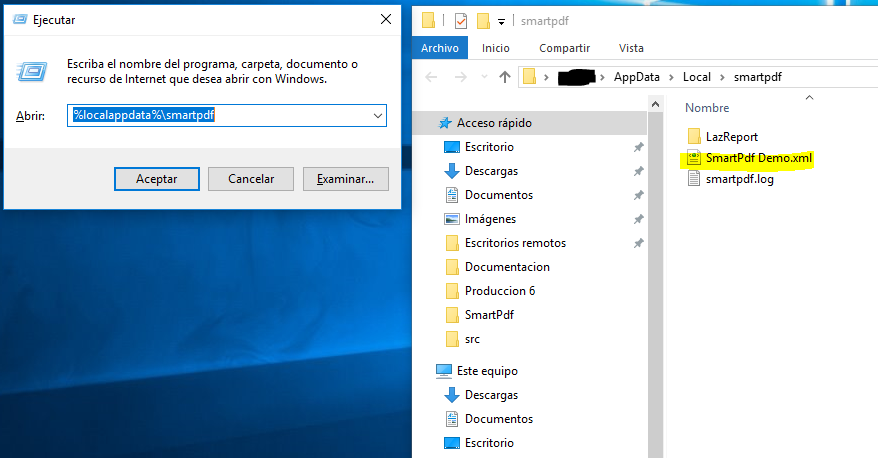Screen dimensions: 878x458
Task: Click the smartpdf.log file icon
Action: click(695, 180)
